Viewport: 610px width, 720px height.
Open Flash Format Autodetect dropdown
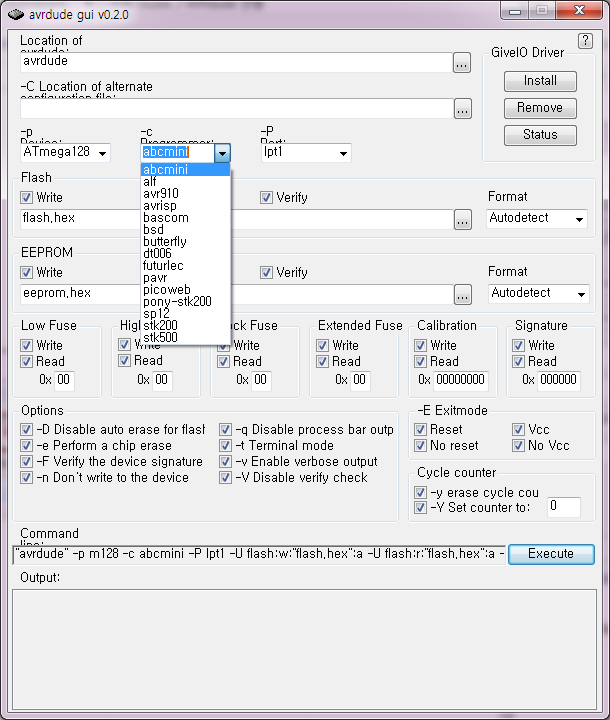tap(580, 219)
